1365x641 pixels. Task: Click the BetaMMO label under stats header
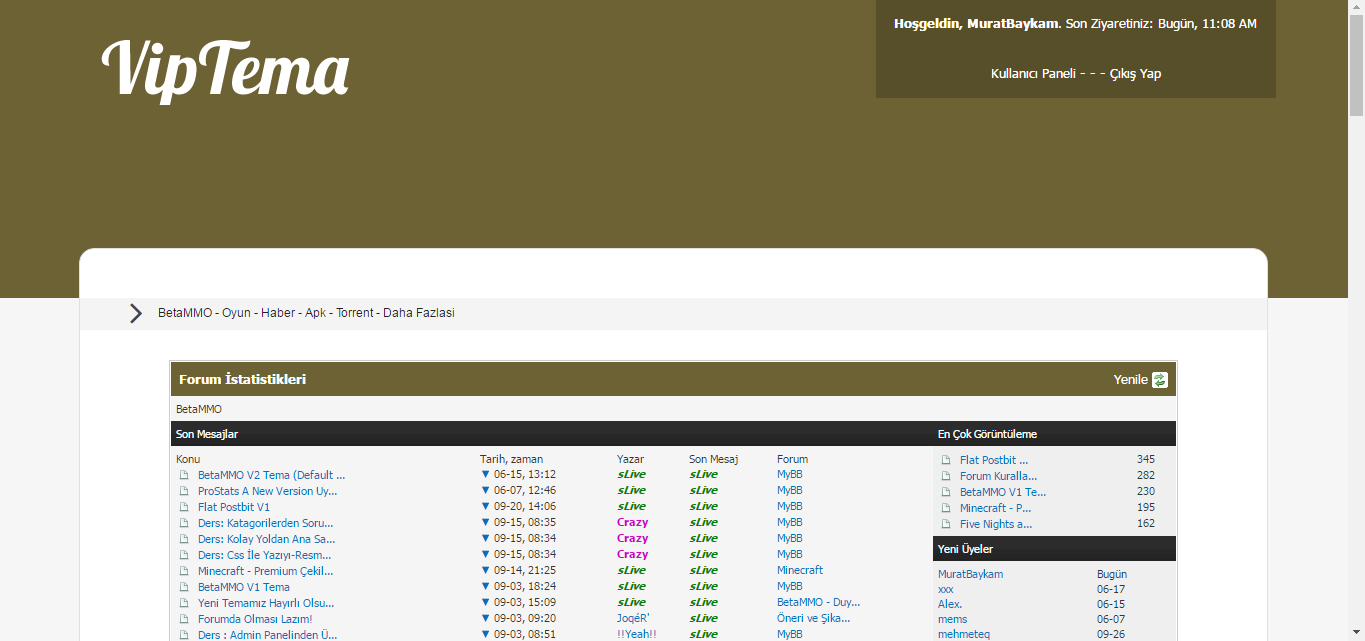pyautogui.click(x=199, y=409)
